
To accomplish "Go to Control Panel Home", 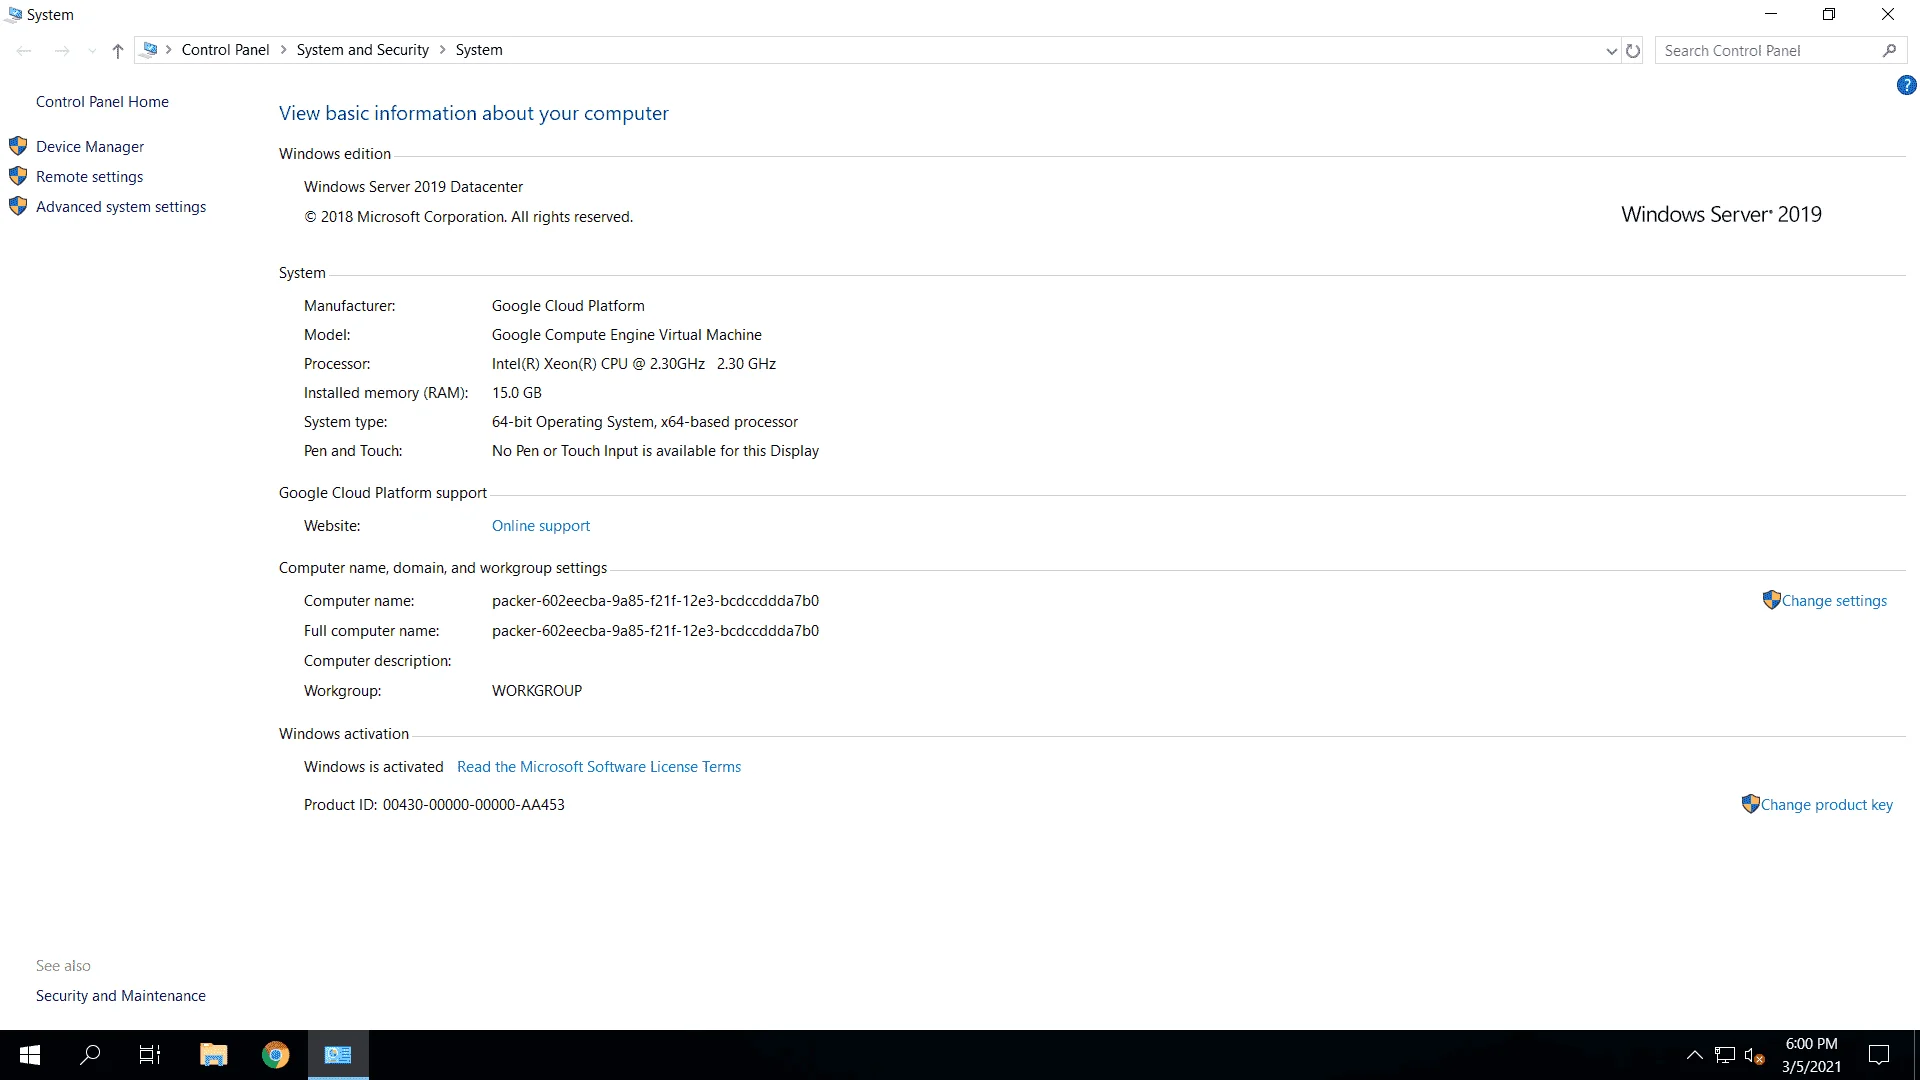I will click(102, 102).
